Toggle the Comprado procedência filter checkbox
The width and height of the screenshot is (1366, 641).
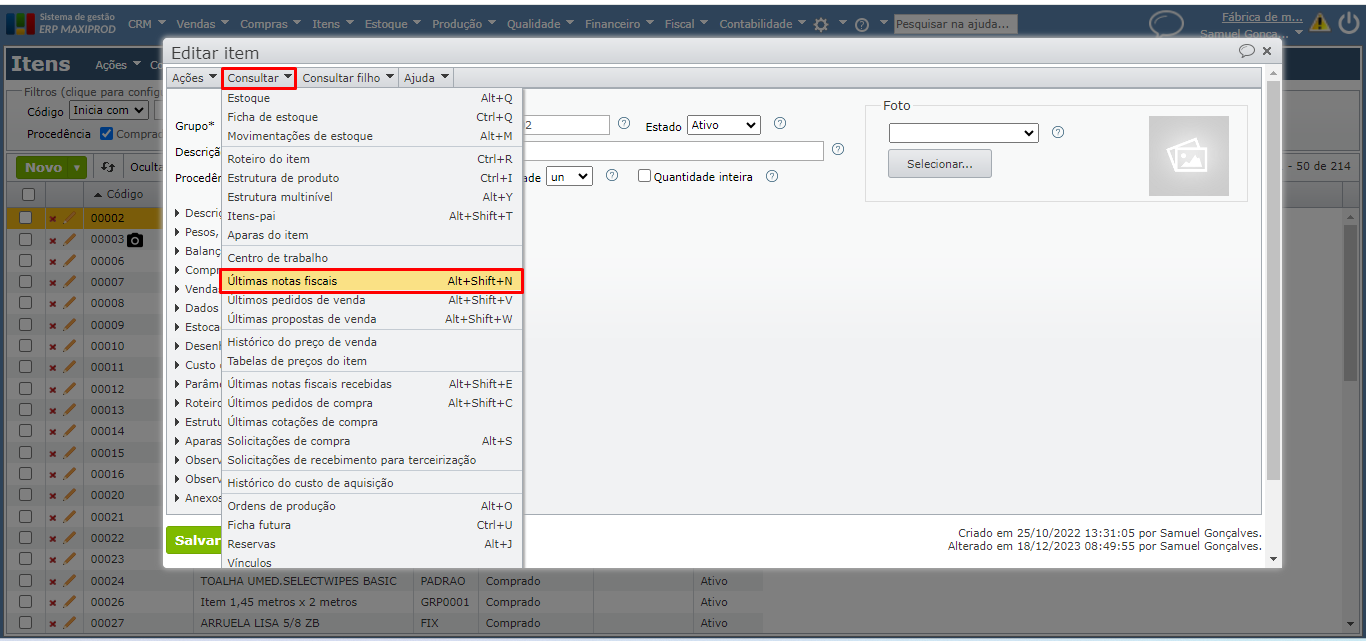[106, 134]
